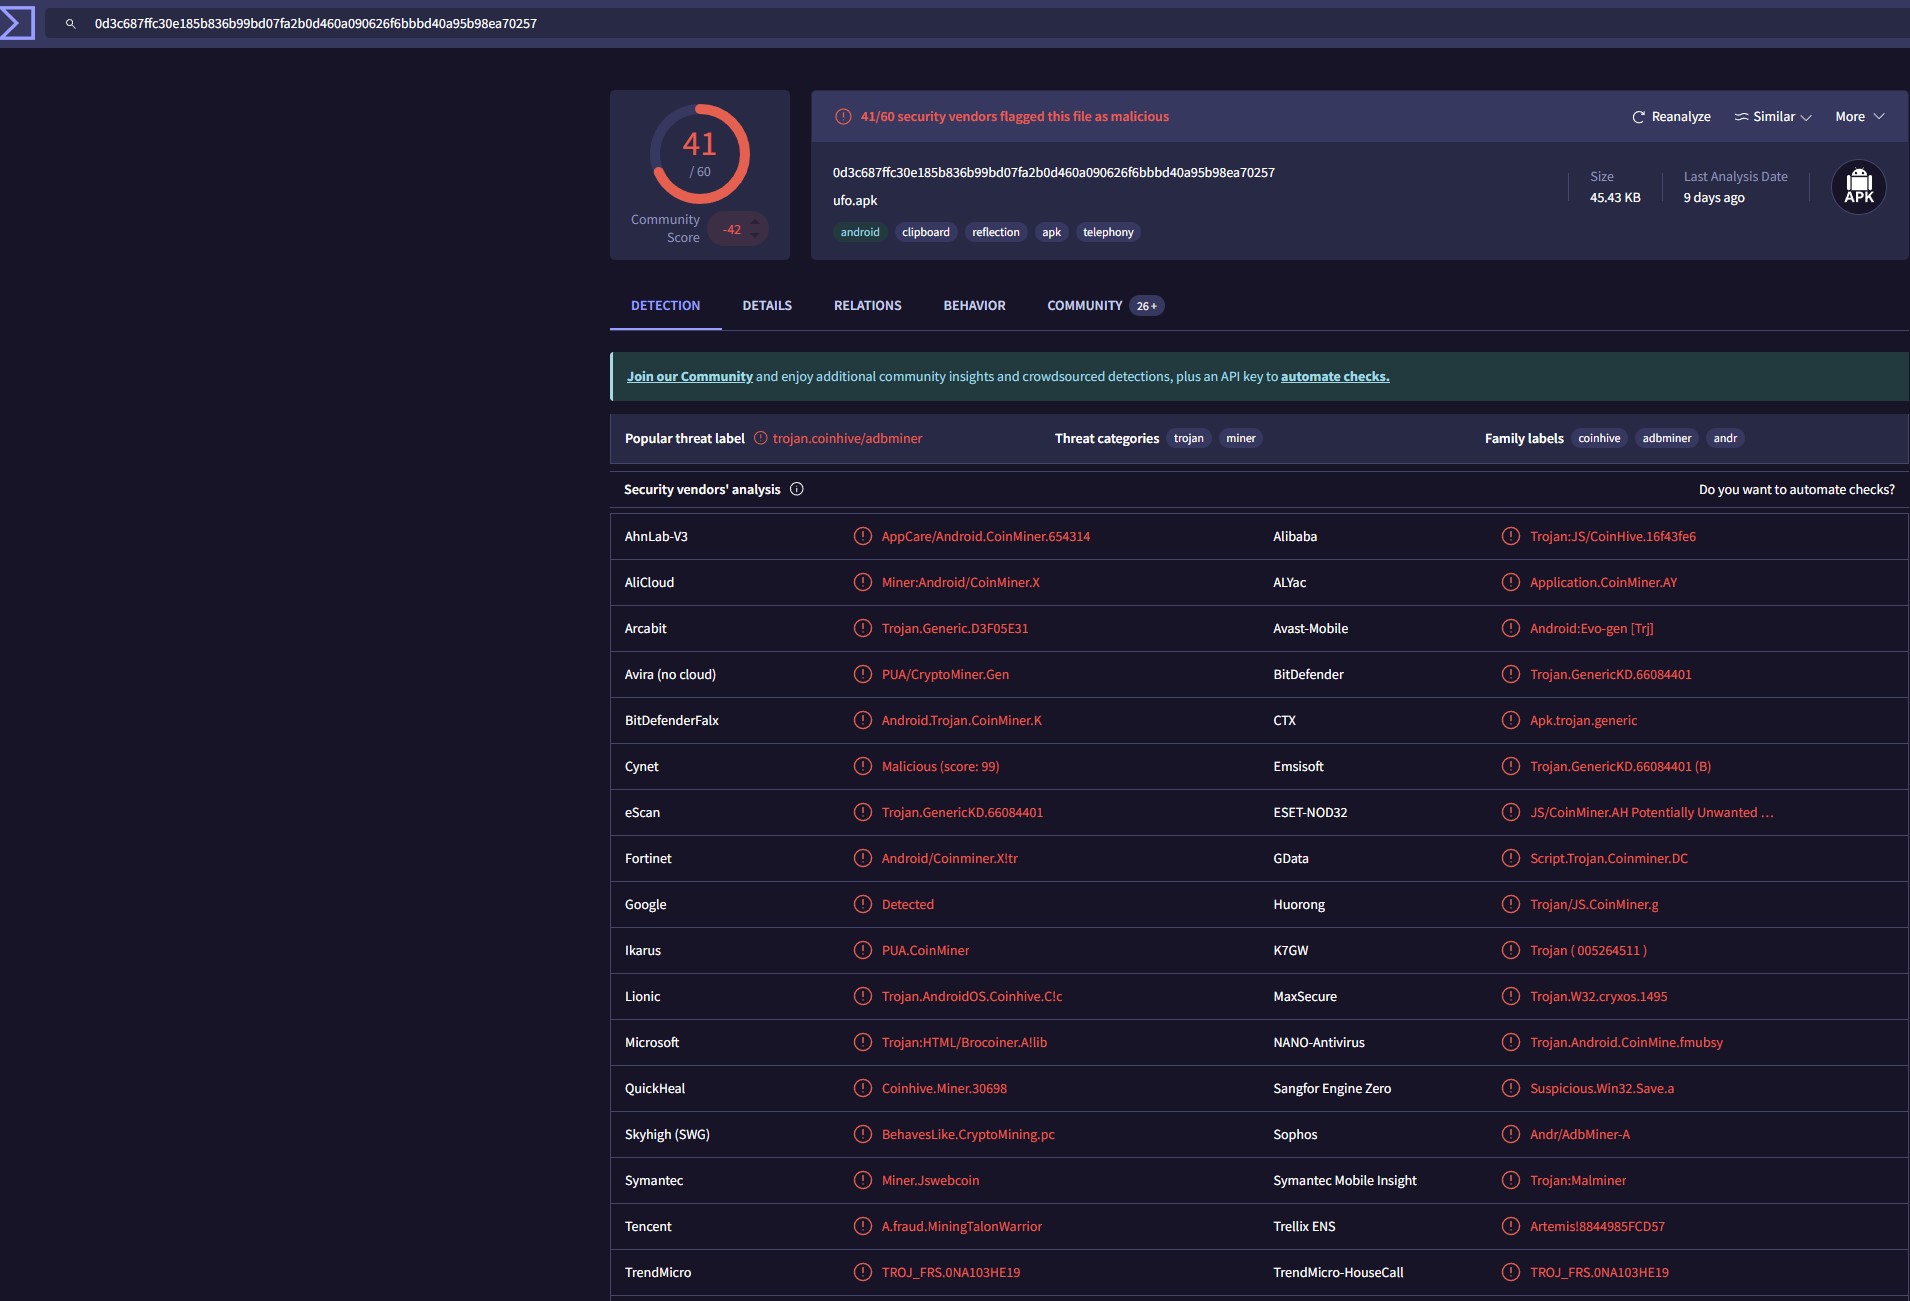1910x1301 pixels.
Task: Select the android tag
Action: pos(860,232)
